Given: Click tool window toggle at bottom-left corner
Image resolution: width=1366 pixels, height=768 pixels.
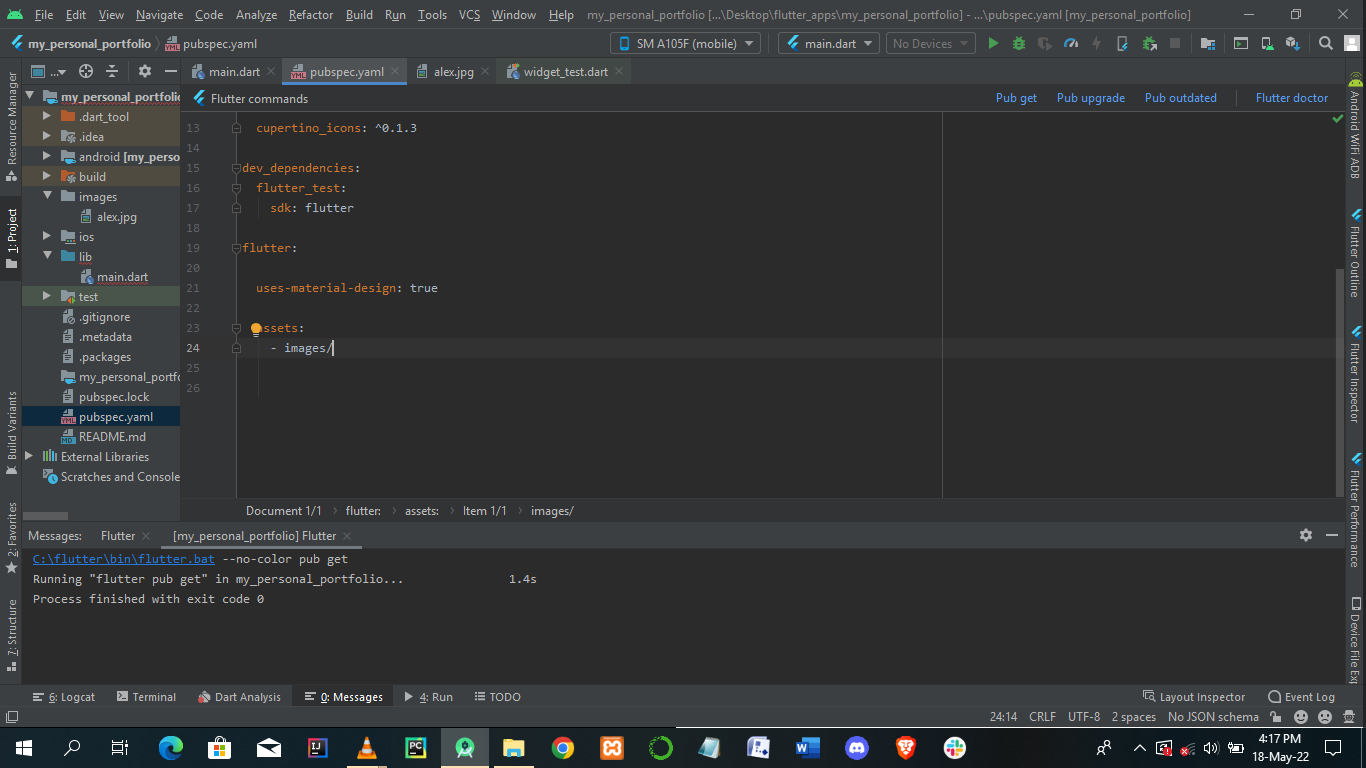Looking at the screenshot, I should tap(11, 717).
